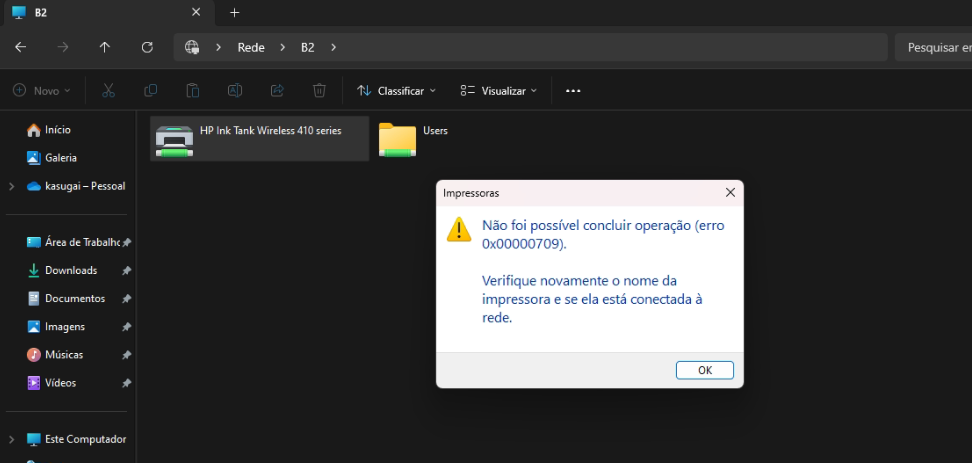This screenshot has width=972, height=463.
Task: Expand the kasugai – Pessoal tree node
Action: pyautogui.click(x=12, y=186)
